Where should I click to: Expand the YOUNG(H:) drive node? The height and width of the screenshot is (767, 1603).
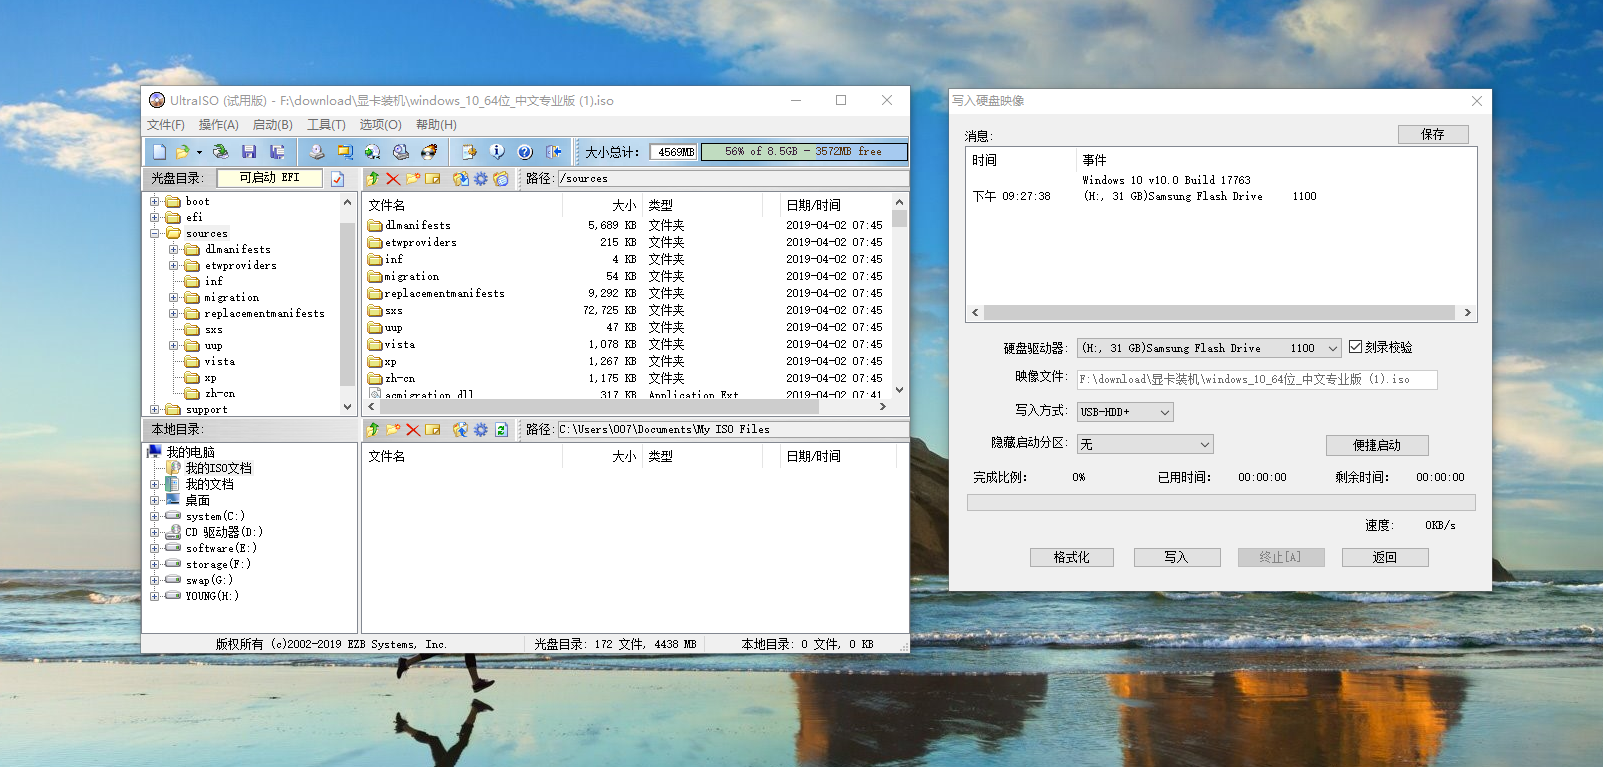tap(155, 596)
